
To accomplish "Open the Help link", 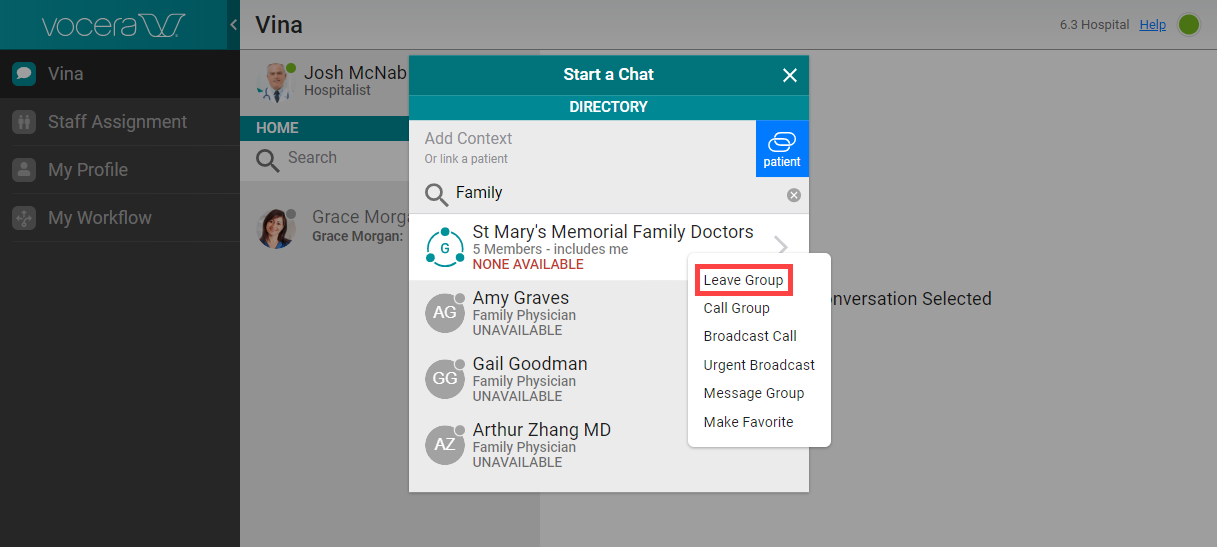I will coord(1152,25).
